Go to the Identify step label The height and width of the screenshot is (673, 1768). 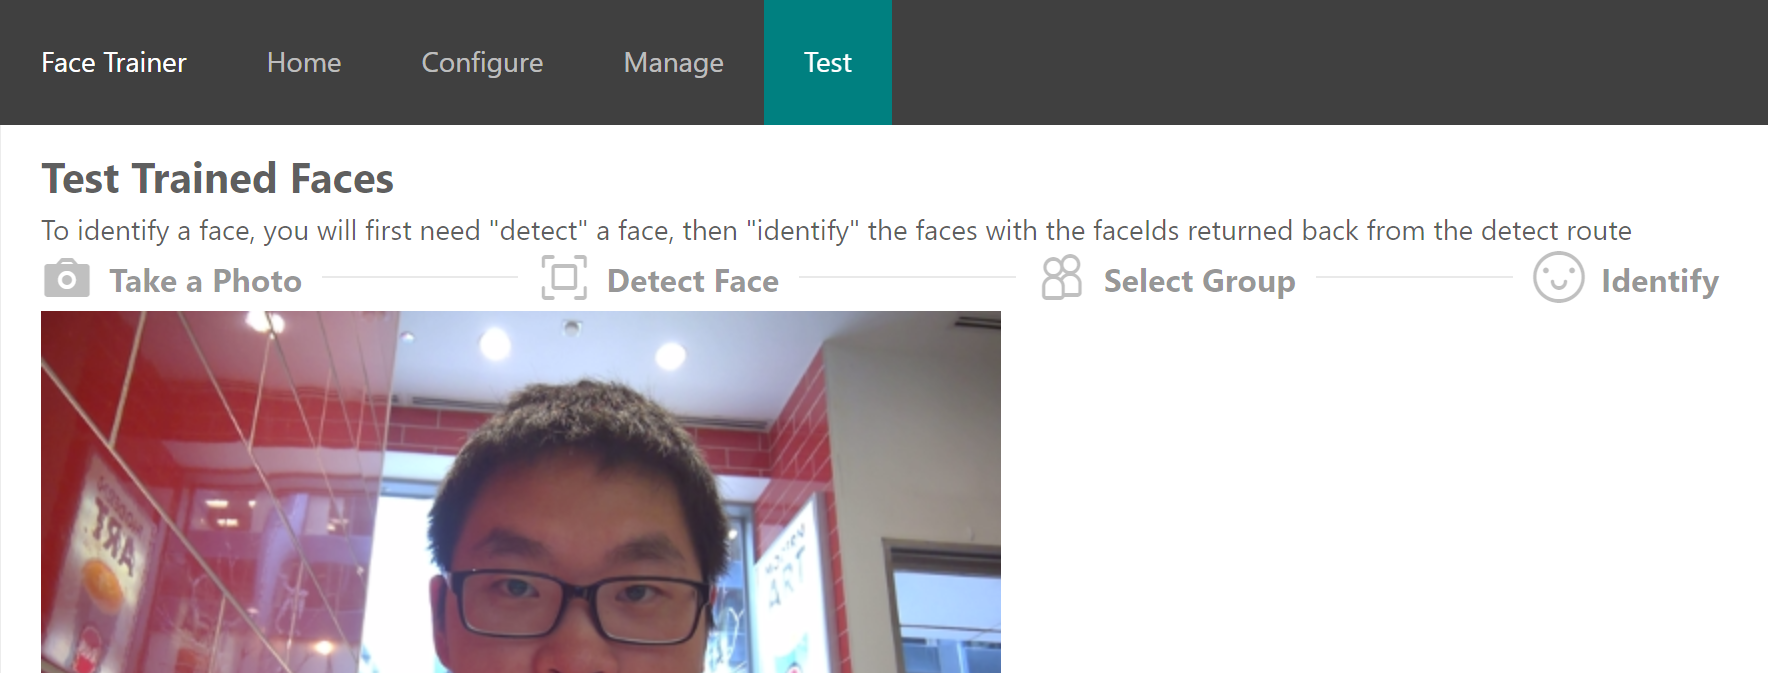1660,281
